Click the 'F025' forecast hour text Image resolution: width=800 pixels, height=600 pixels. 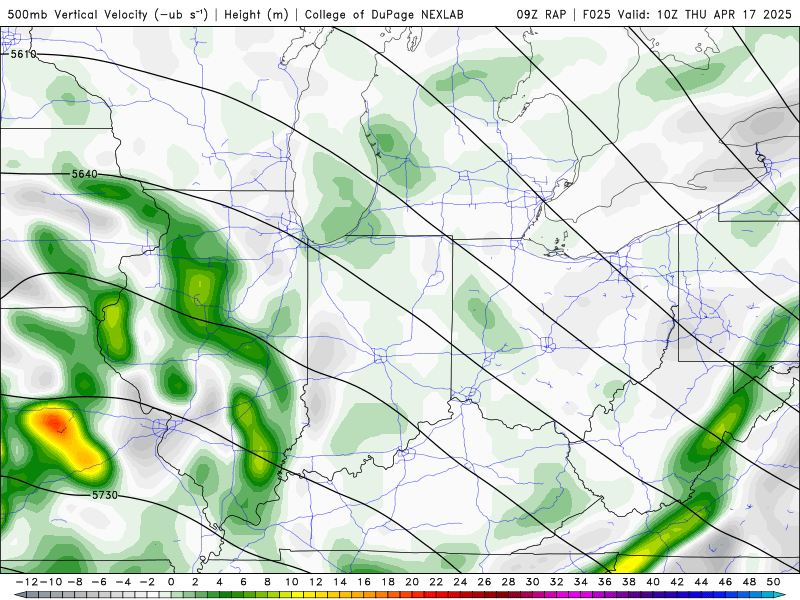(596, 14)
